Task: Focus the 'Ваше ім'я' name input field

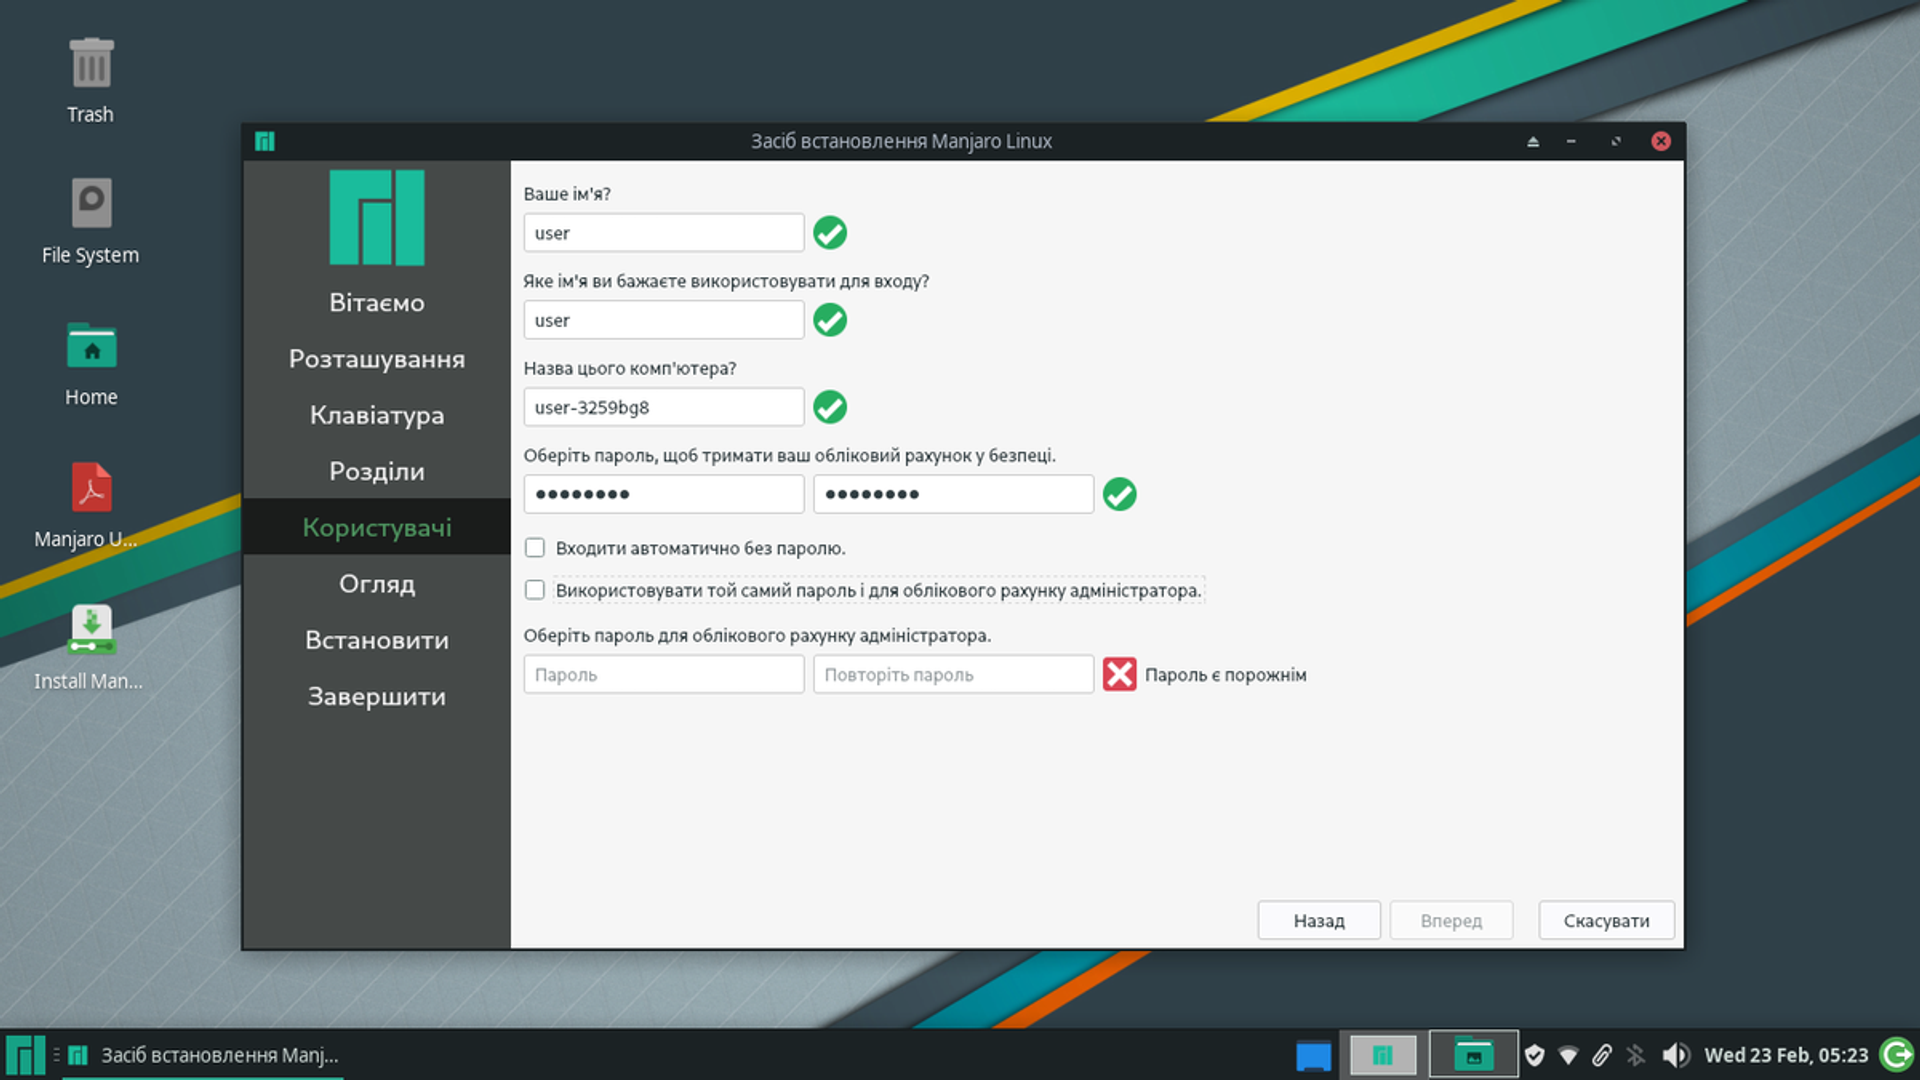Action: click(664, 233)
